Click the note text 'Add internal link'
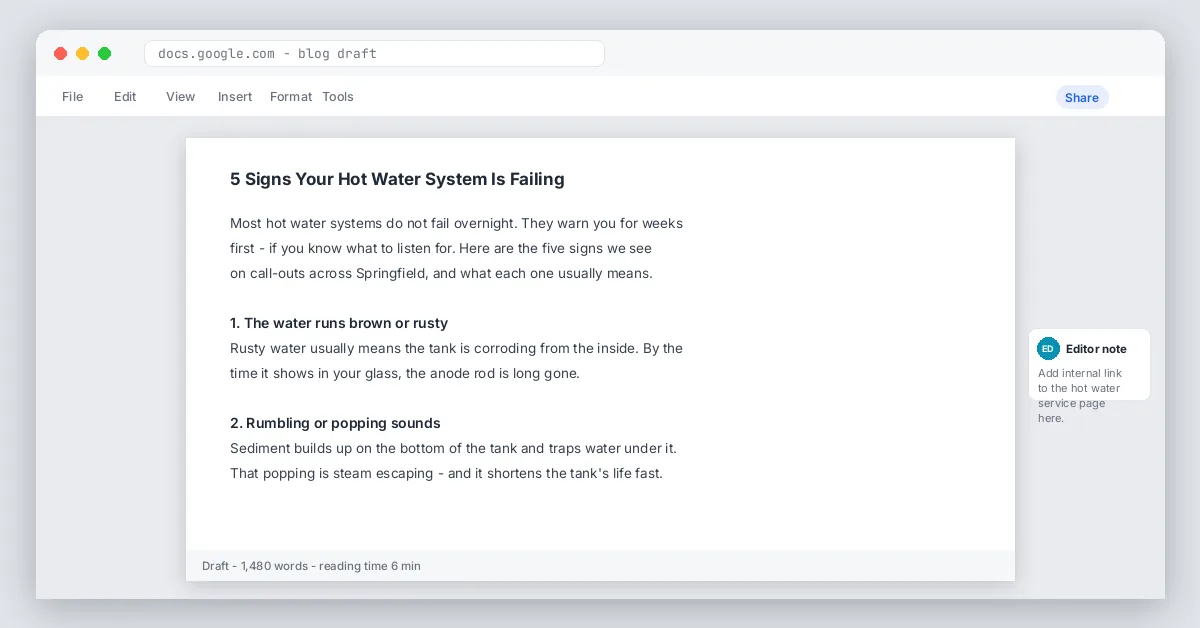Image resolution: width=1200 pixels, height=628 pixels. (1080, 373)
